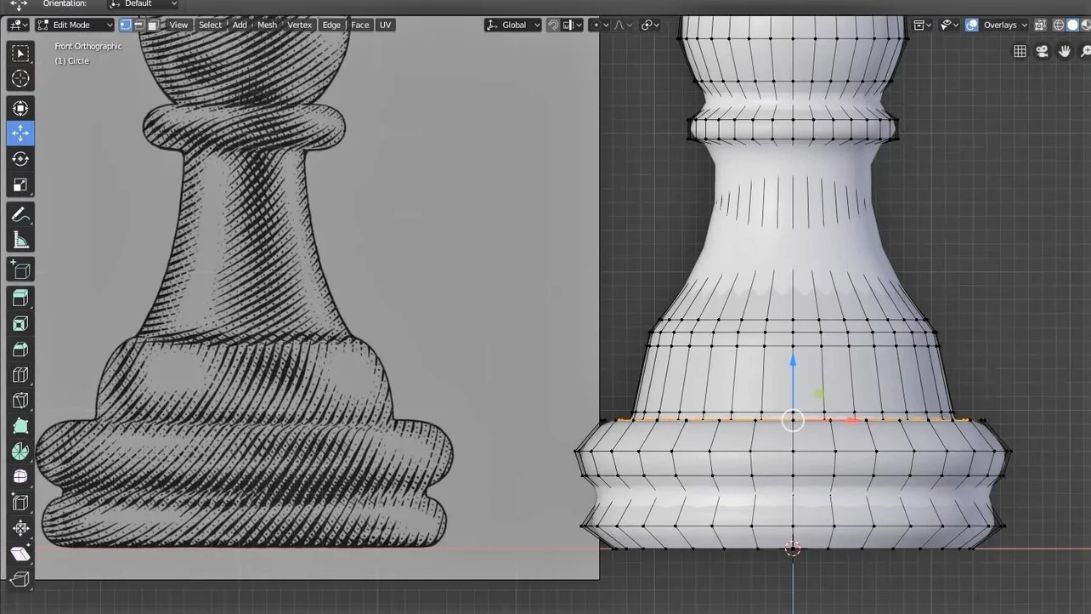Switch to face select mode

tap(152, 25)
